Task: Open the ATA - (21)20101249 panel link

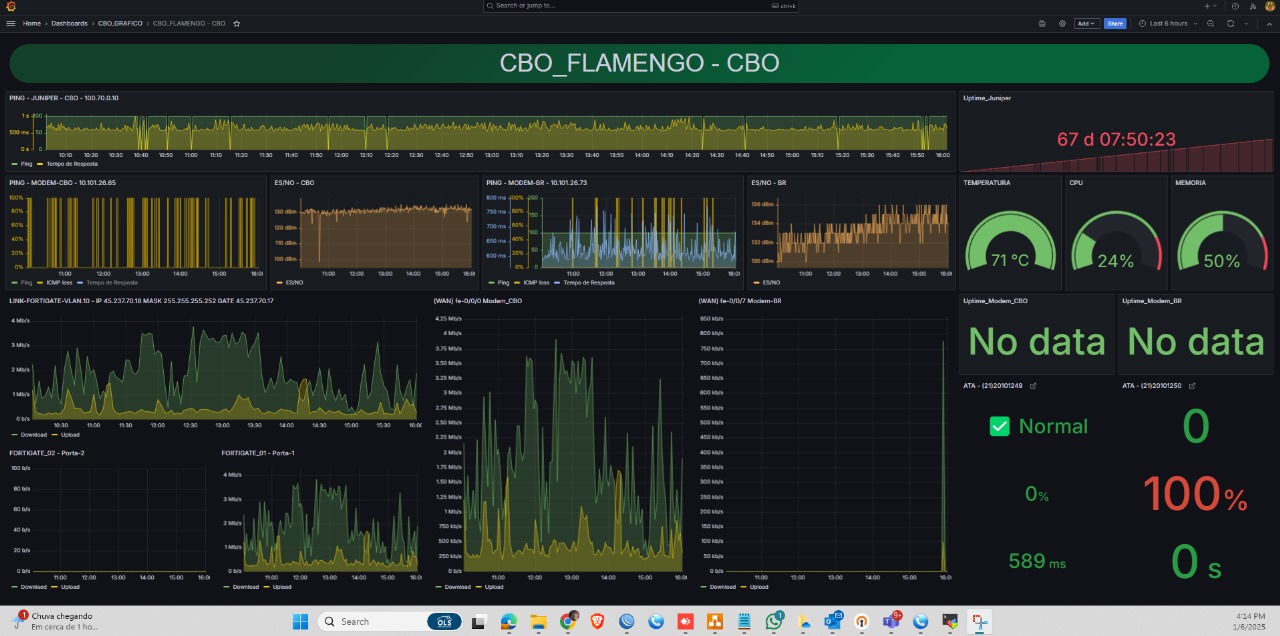Action: pyautogui.click(x=1033, y=386)
